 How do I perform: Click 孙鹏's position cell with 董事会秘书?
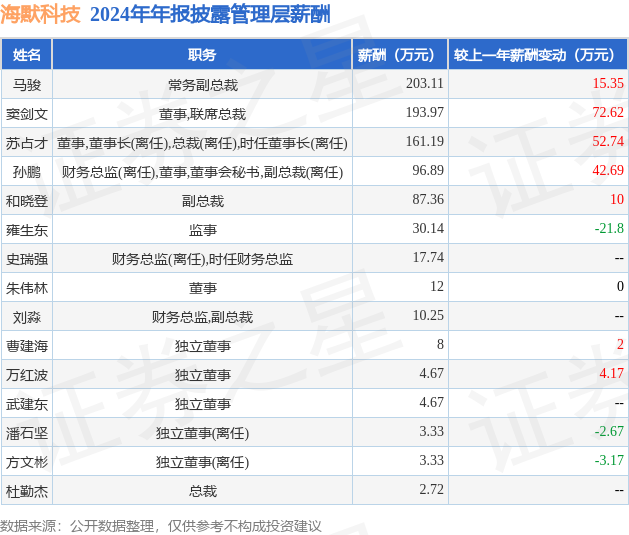203,172
